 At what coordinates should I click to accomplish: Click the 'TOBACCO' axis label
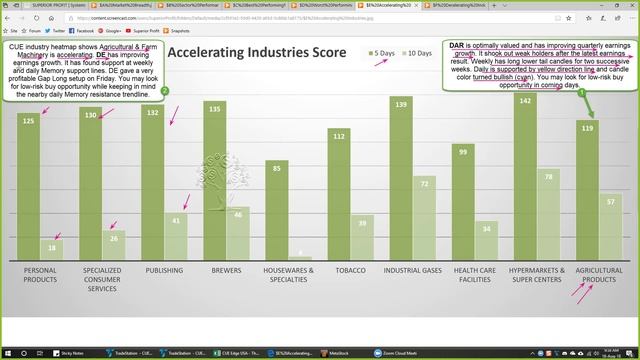351,271
